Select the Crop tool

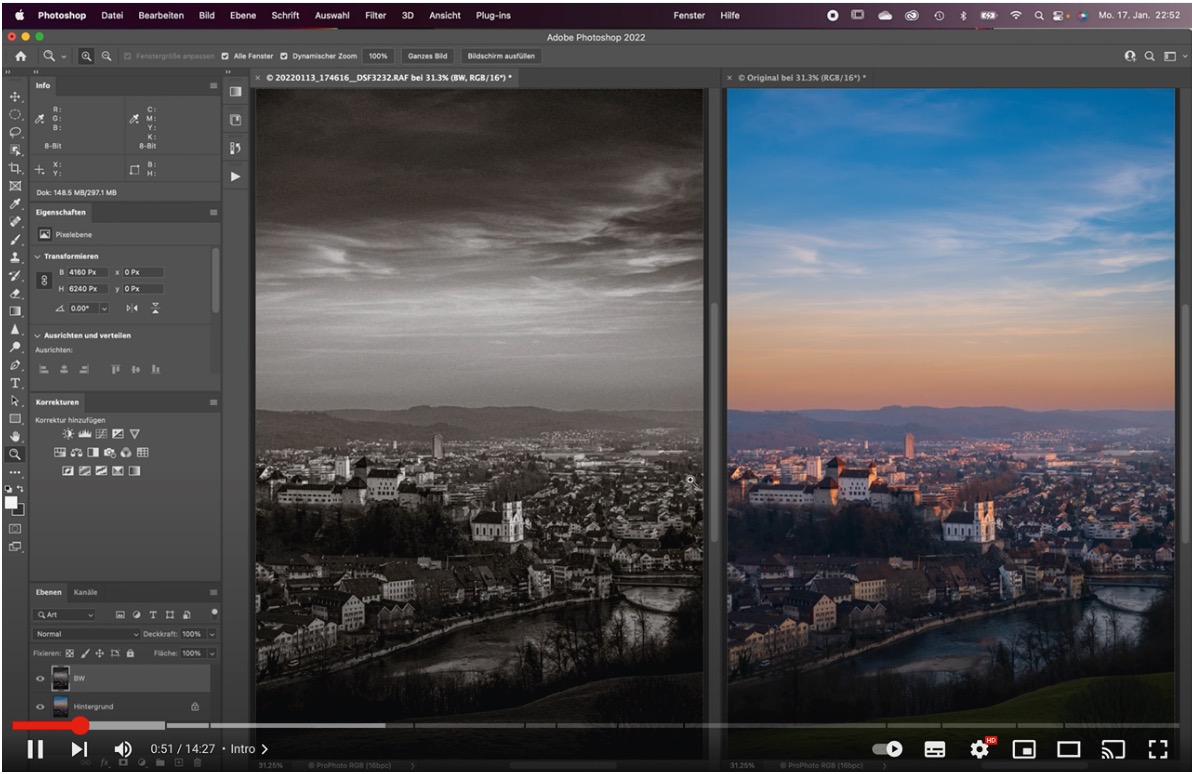[15, 168]
